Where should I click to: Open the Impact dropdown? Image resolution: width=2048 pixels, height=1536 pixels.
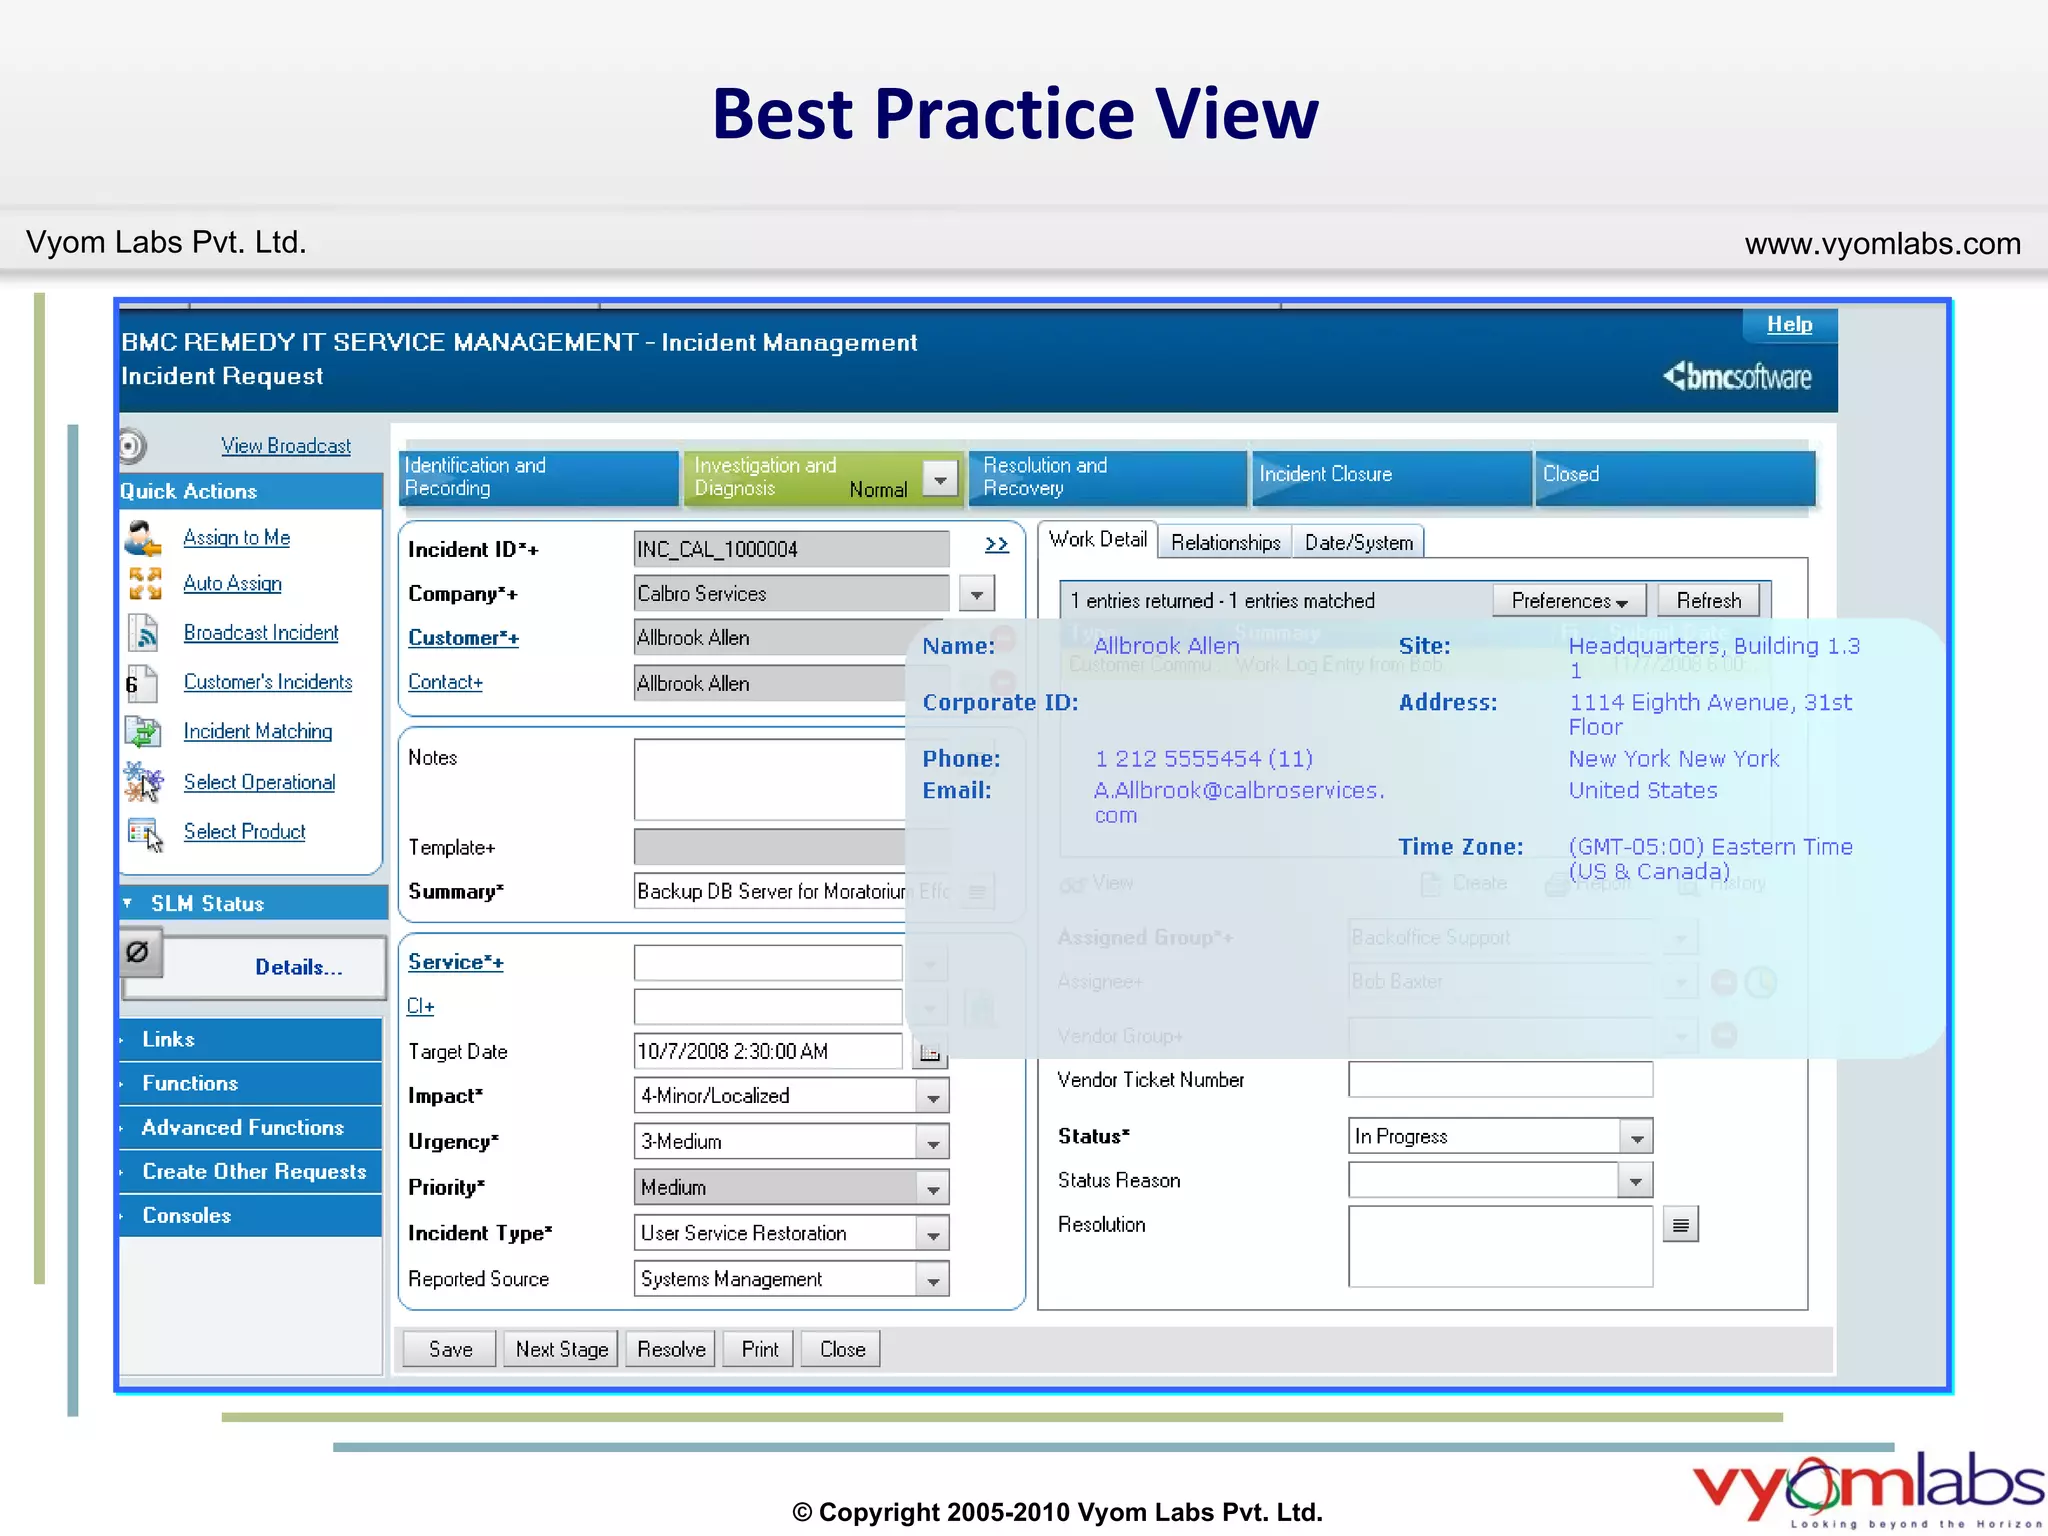[932, 1097]
